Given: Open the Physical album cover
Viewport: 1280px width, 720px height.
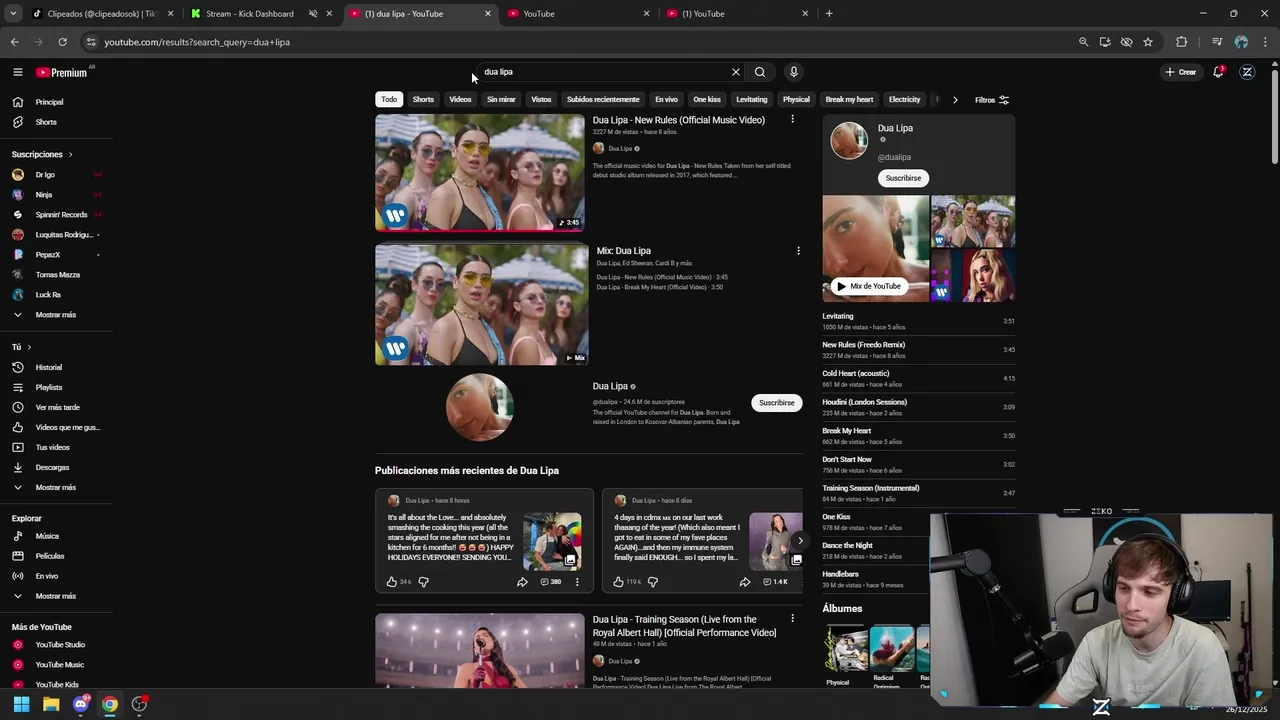Looking at the screenshot, I should (846, 648).
